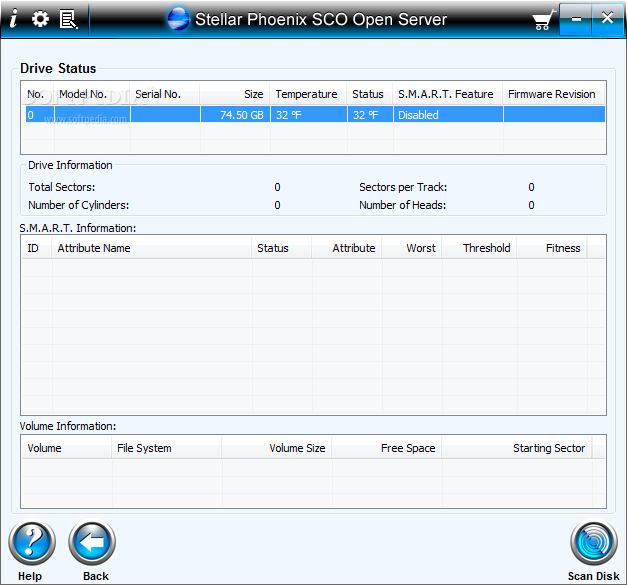This screenshot has height=585, width=627.
Task: Start Scan Disk button
Action: (x=594, y=542)
